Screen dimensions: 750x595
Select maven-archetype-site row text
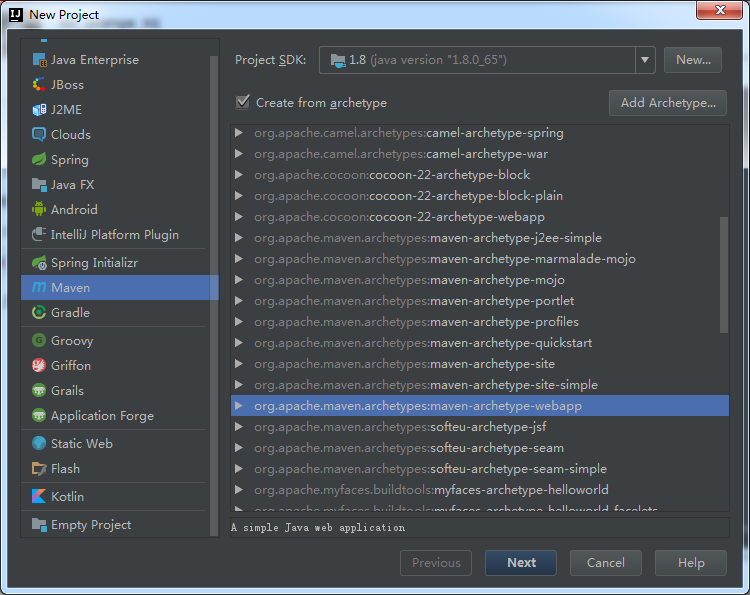click(405, 364)
